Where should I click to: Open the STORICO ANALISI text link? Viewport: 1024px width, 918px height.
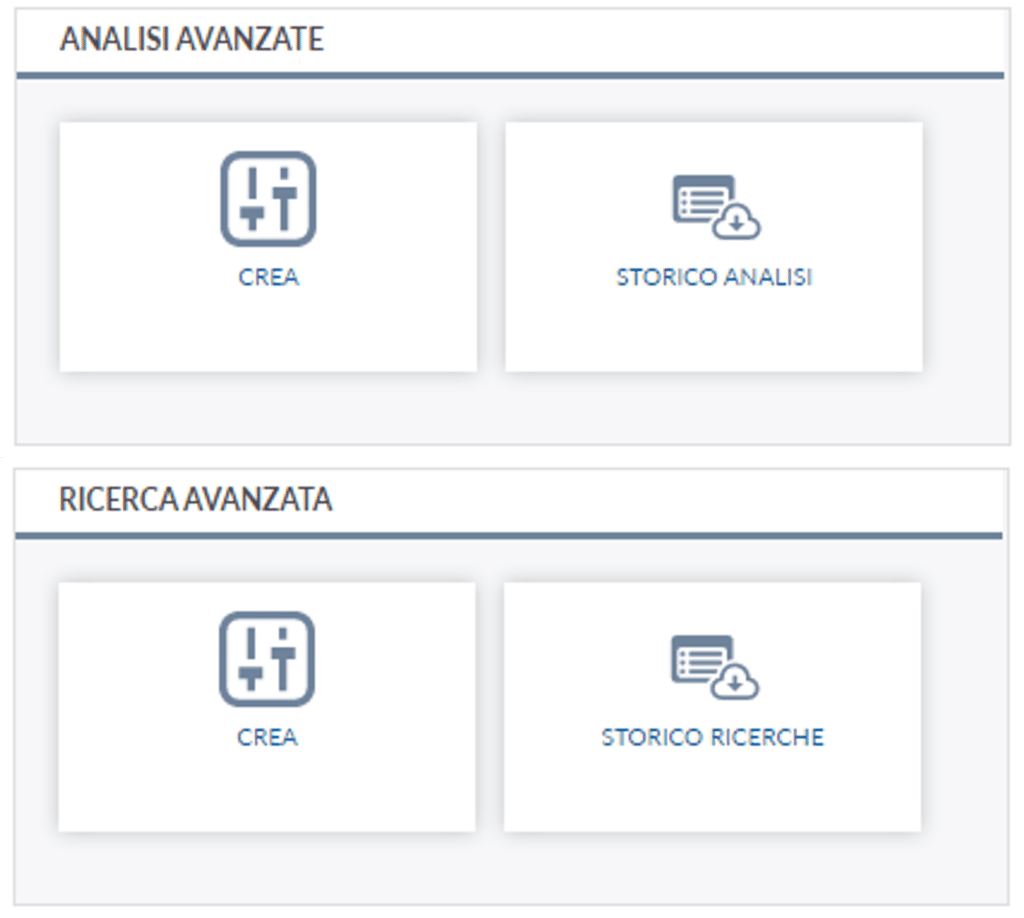[714, 277]
